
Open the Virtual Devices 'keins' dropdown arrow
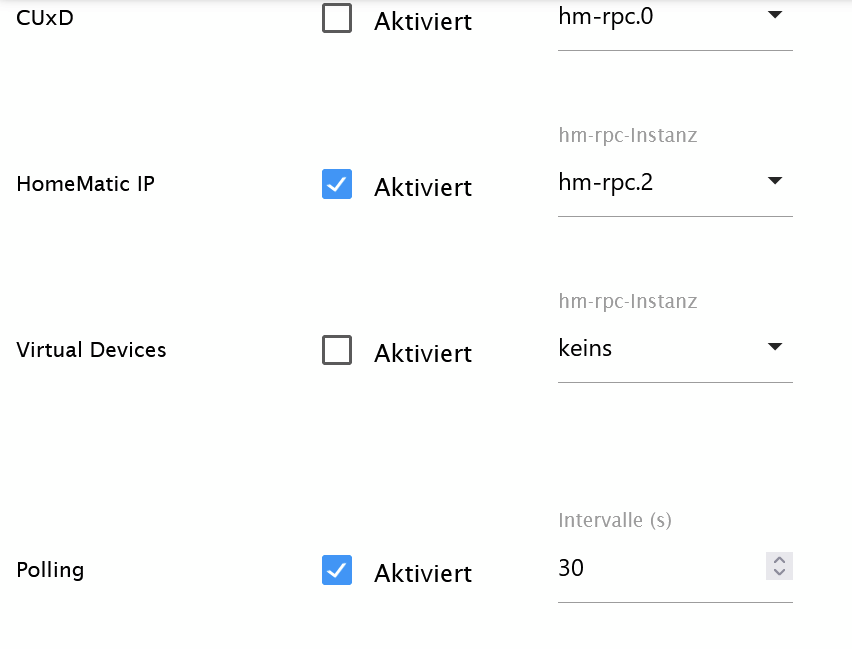click(x=774, y=347)
